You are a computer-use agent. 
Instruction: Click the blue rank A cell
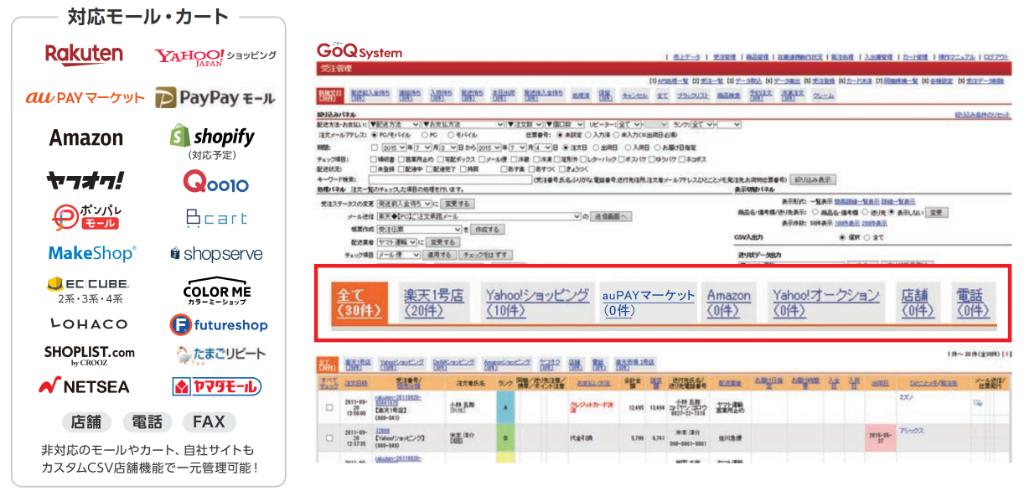[504, 408]
